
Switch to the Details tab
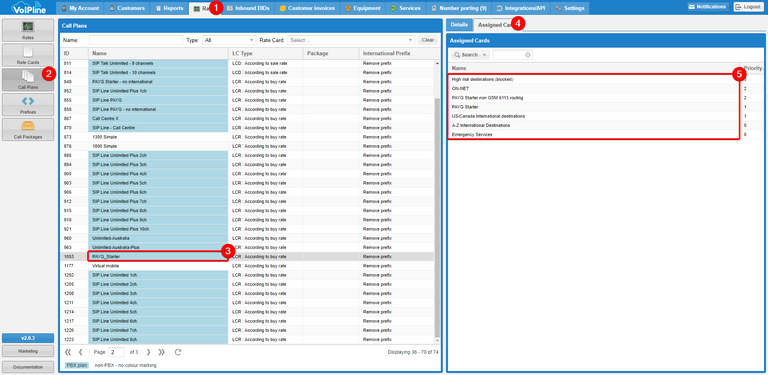tap(459, 24)
